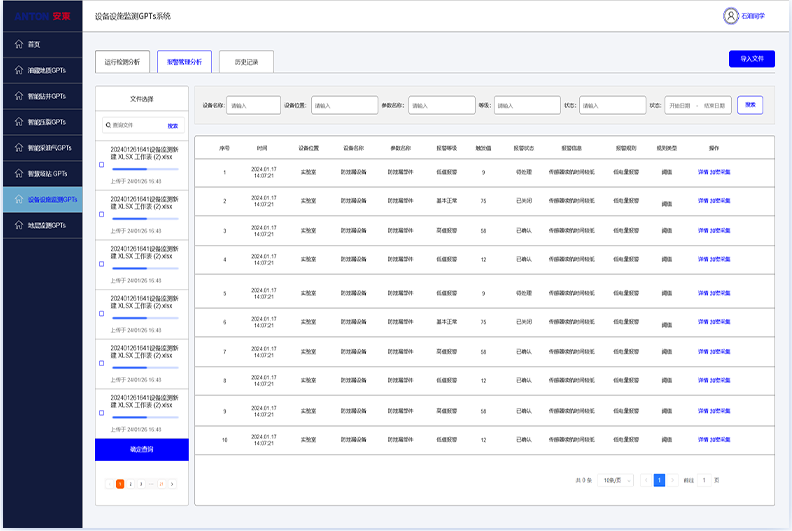Click 设备设施监测GPTs系统 page title
The height and width of the screenshot is (531, 792).
[x=133, y=16]
